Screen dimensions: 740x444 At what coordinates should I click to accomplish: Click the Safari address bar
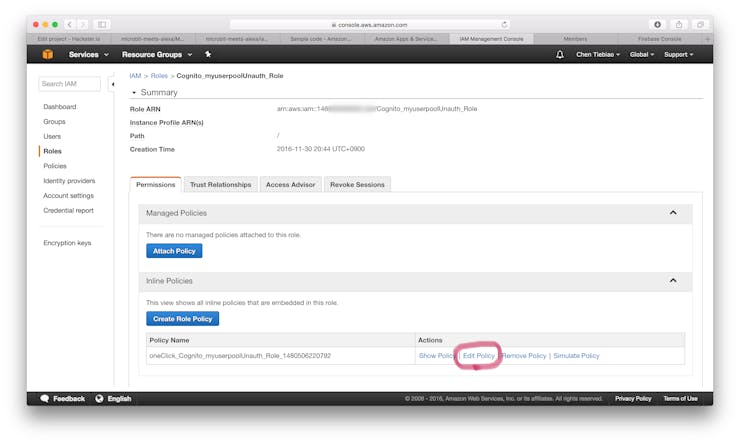point(370,25)
